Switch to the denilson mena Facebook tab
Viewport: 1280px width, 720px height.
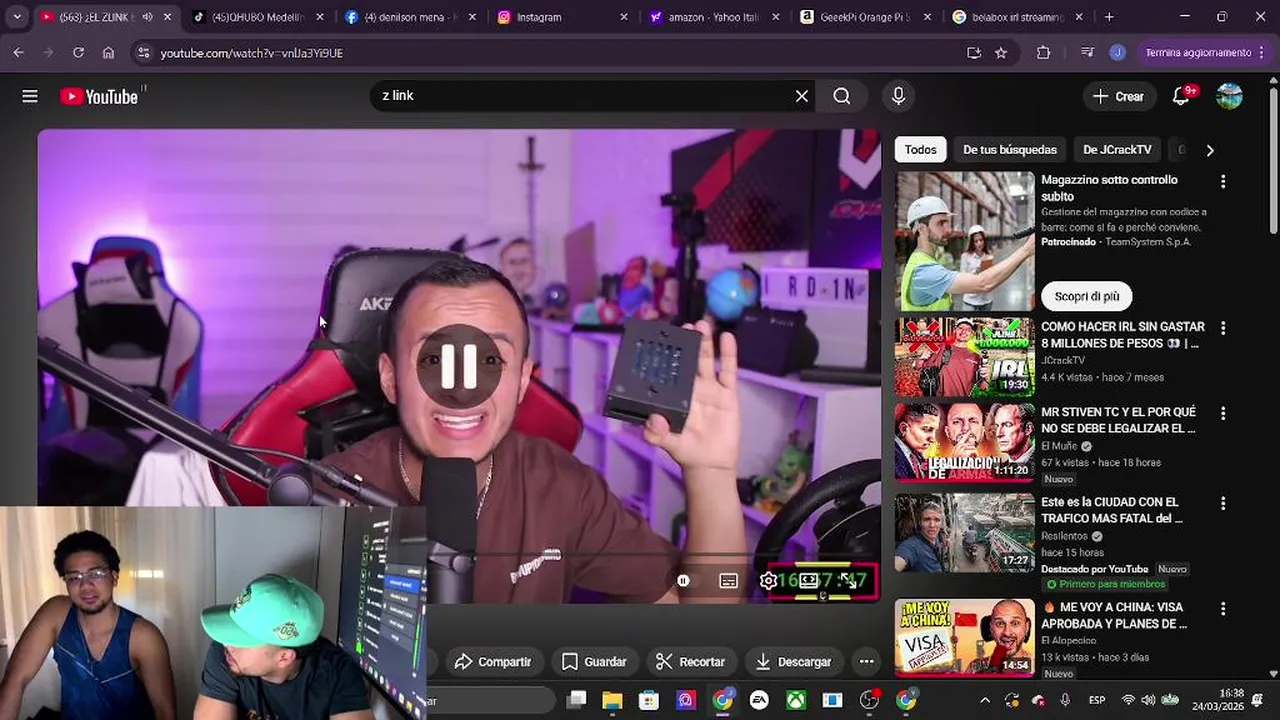(x=410, y=17)
